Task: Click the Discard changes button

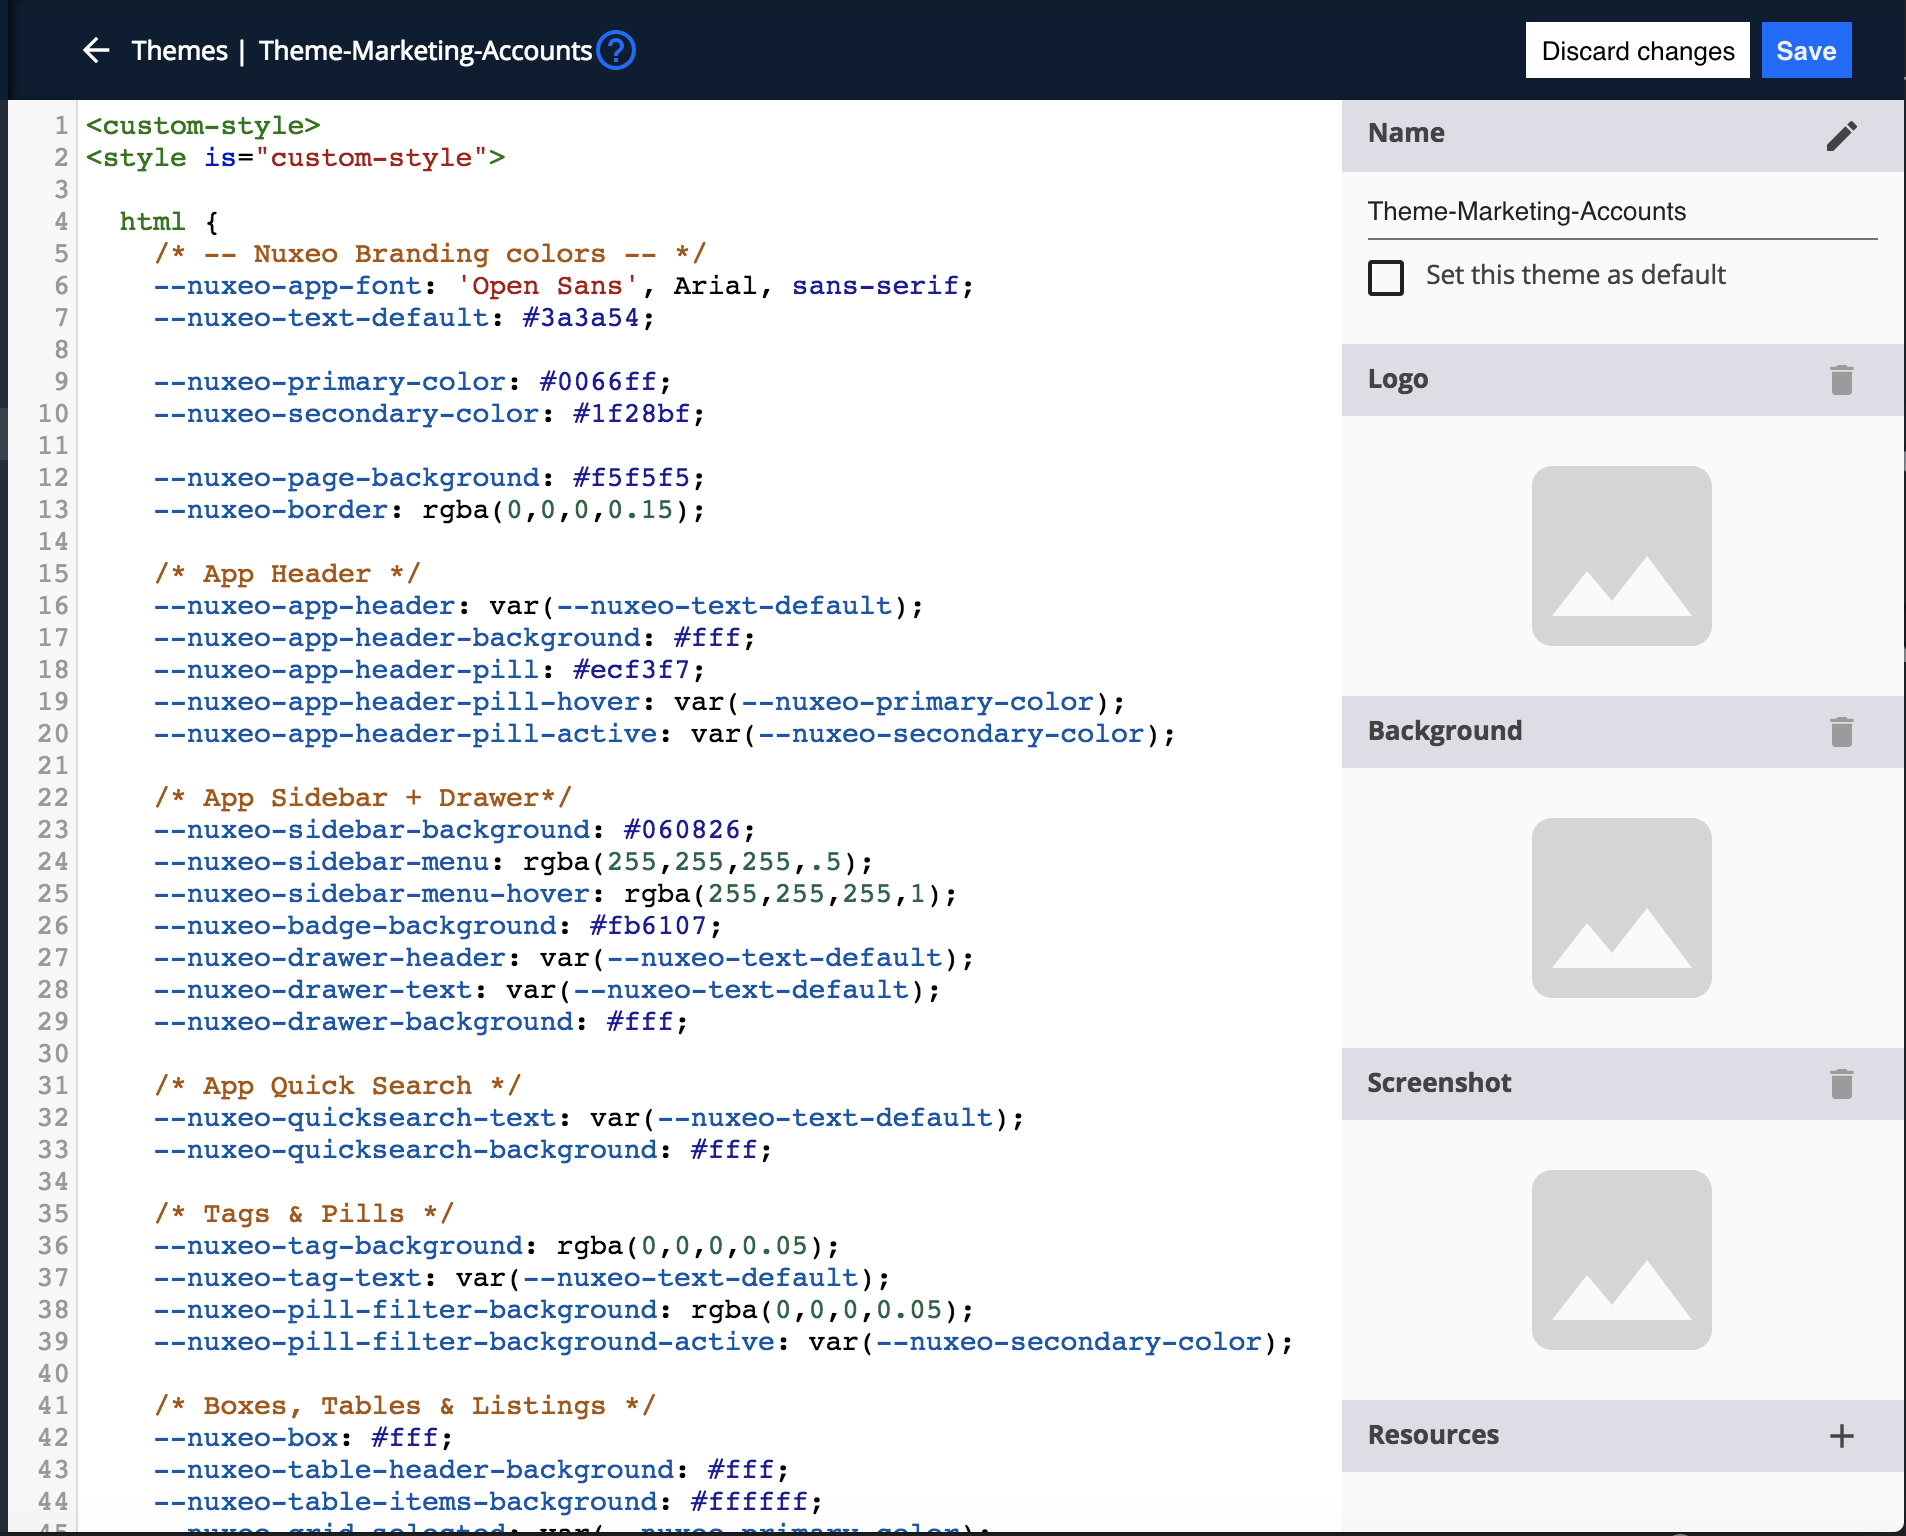Action: click(1637, 51)
